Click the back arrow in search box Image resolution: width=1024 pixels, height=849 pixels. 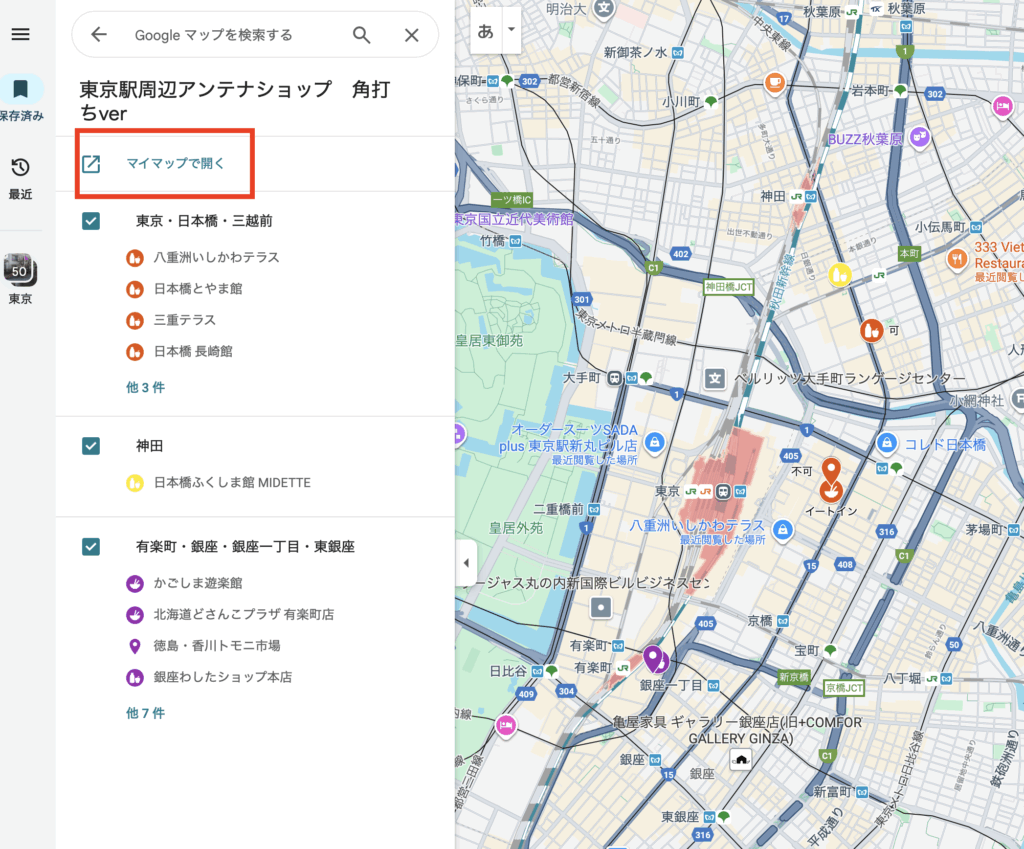click(98, 35)
